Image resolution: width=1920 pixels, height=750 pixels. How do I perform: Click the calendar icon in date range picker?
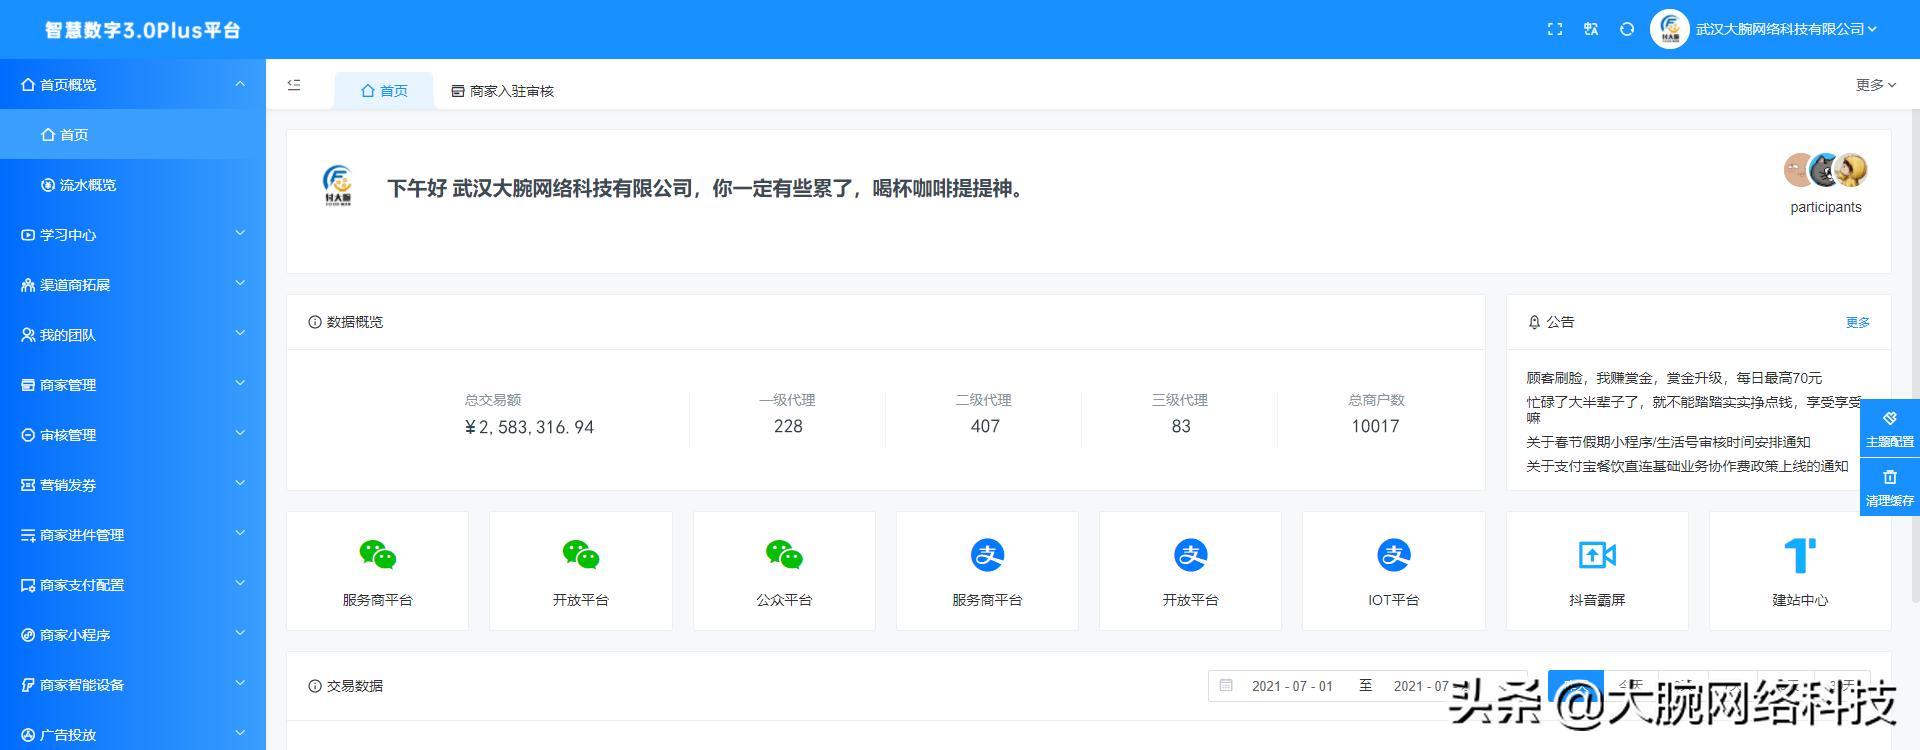1226,685
